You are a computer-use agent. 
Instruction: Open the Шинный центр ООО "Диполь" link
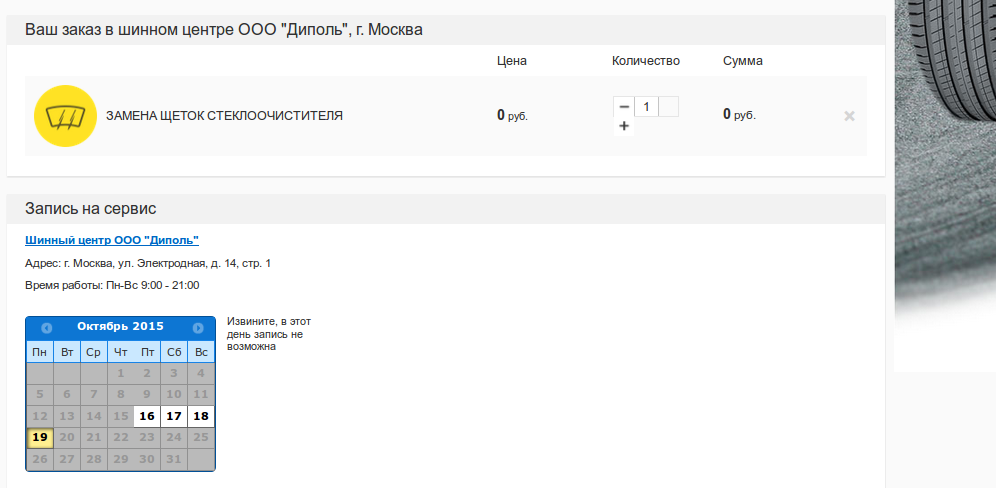(x=112, y=240)
